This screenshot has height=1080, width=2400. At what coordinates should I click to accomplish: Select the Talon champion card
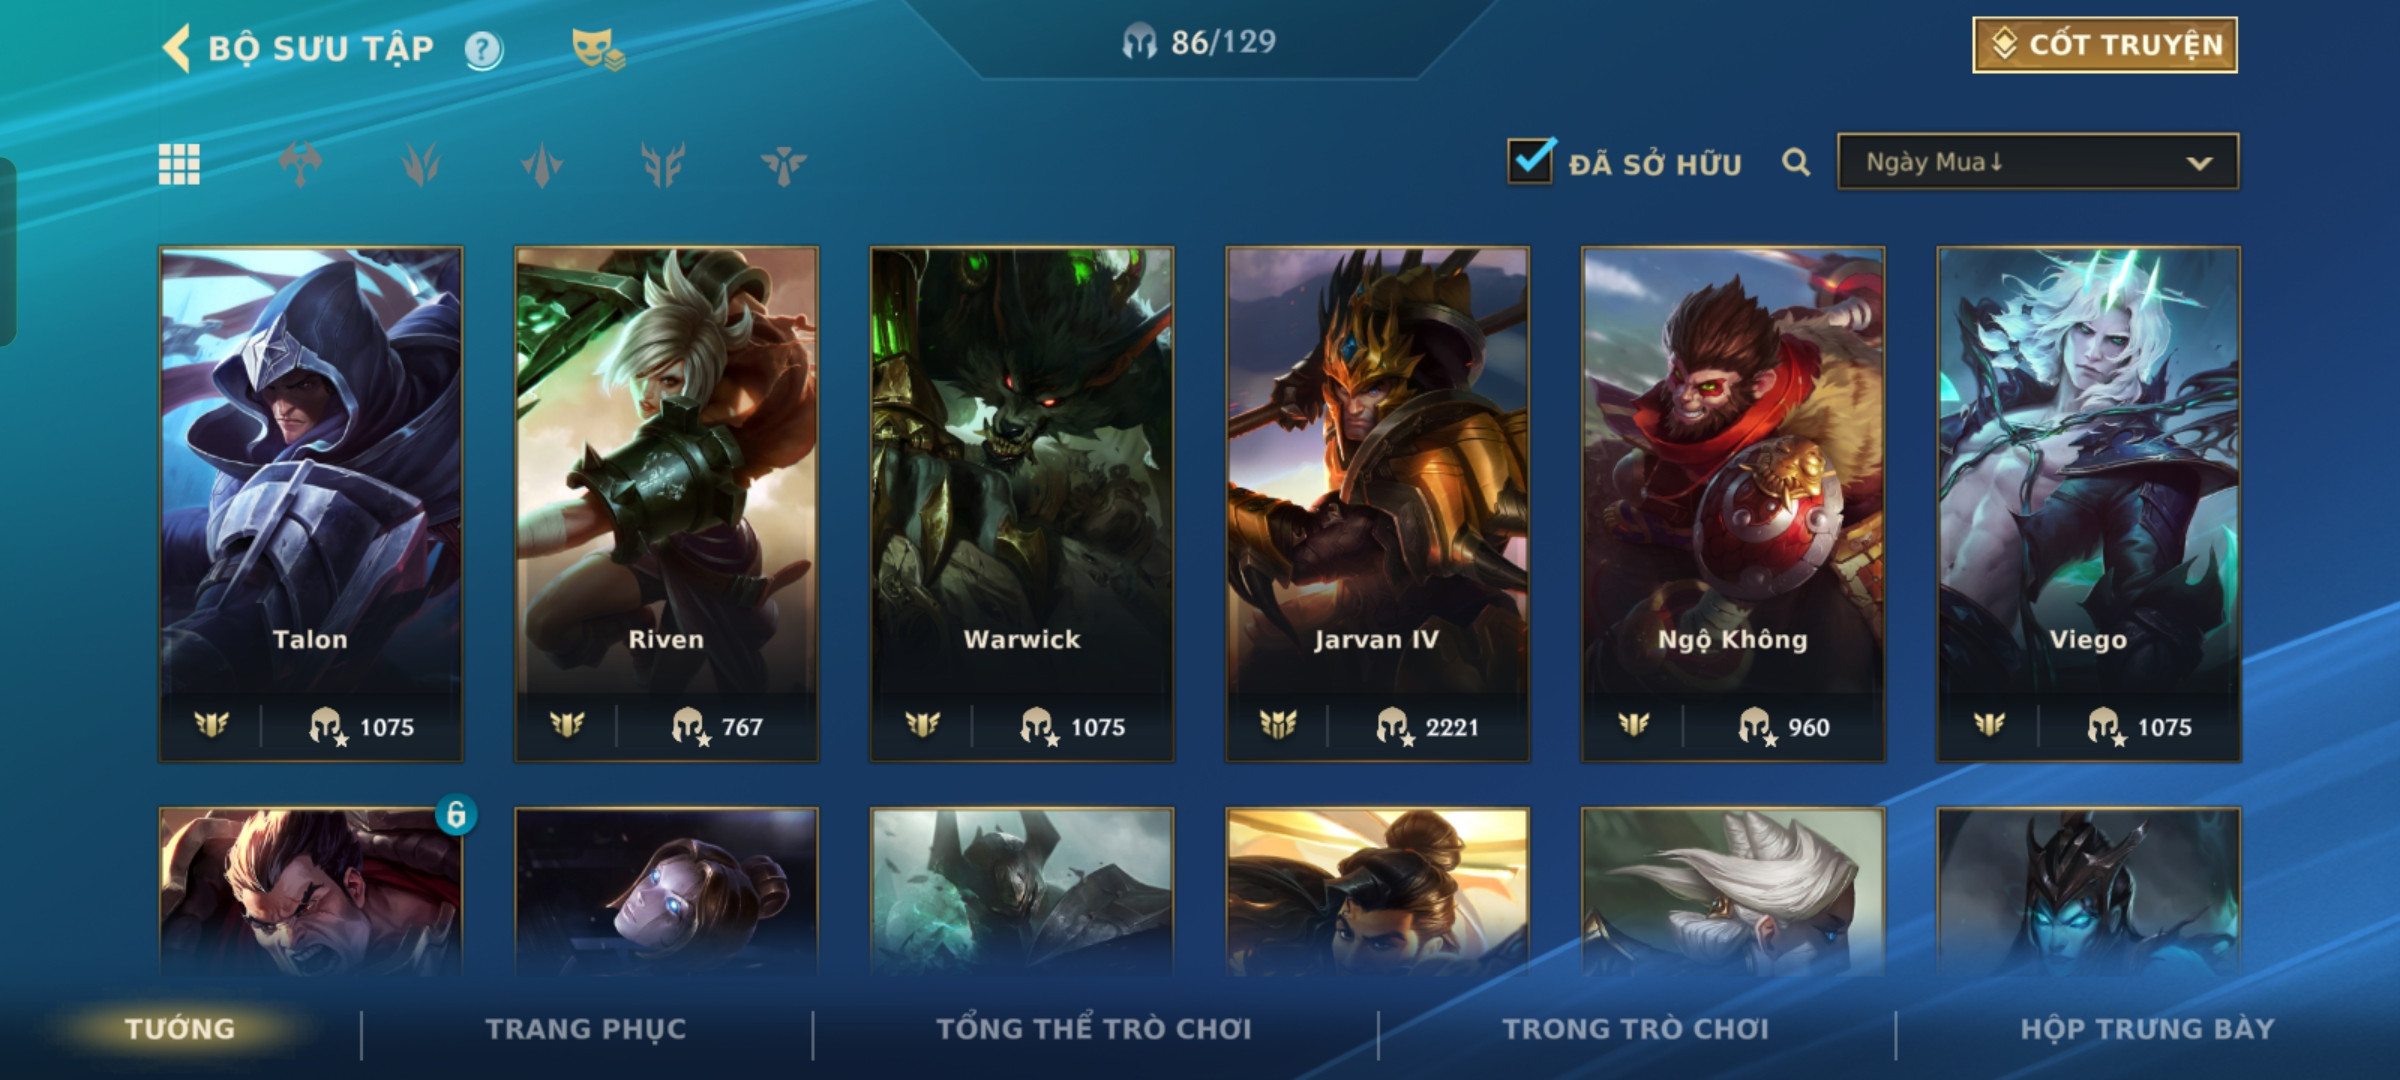point(311,504)
